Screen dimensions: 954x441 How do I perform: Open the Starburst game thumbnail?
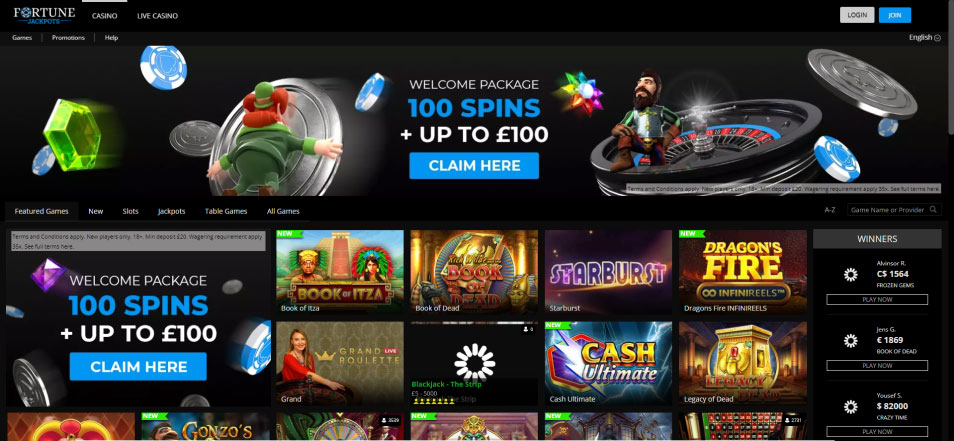(608, 272)
